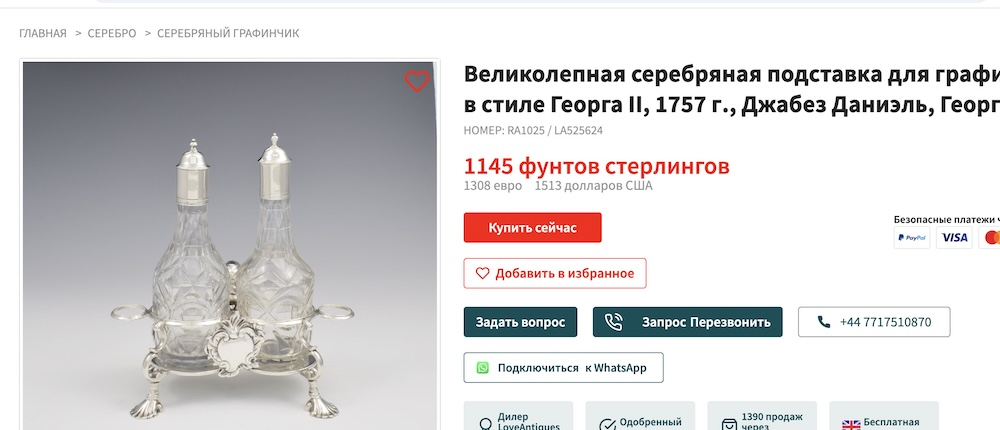This screenshot has width=1000, height=430.
Task: Click the Купить сейчас button
Action: click(533, 228)
